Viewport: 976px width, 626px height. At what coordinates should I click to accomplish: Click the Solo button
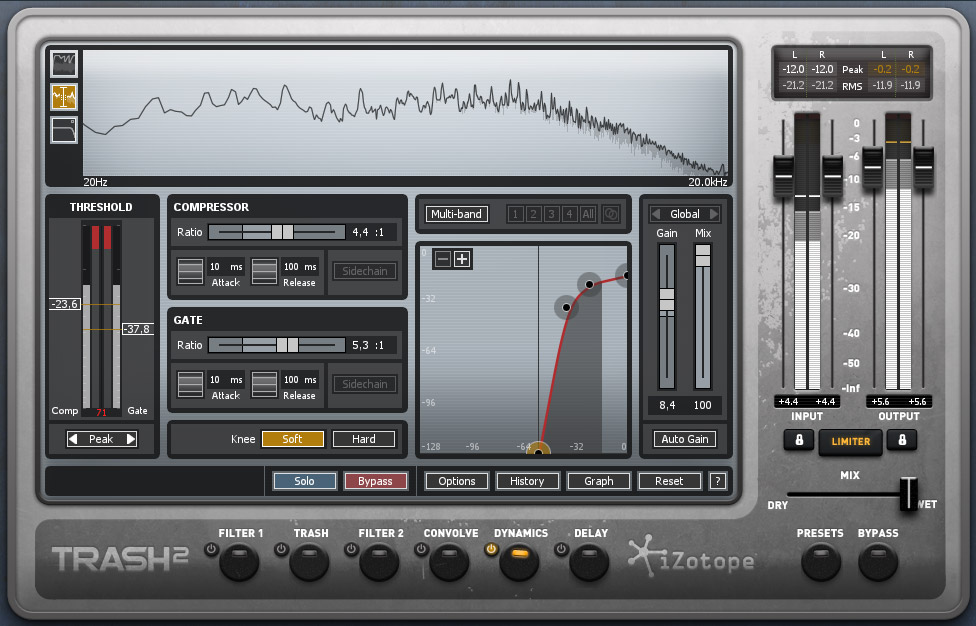pyautogui.click(x=304, y=480)
